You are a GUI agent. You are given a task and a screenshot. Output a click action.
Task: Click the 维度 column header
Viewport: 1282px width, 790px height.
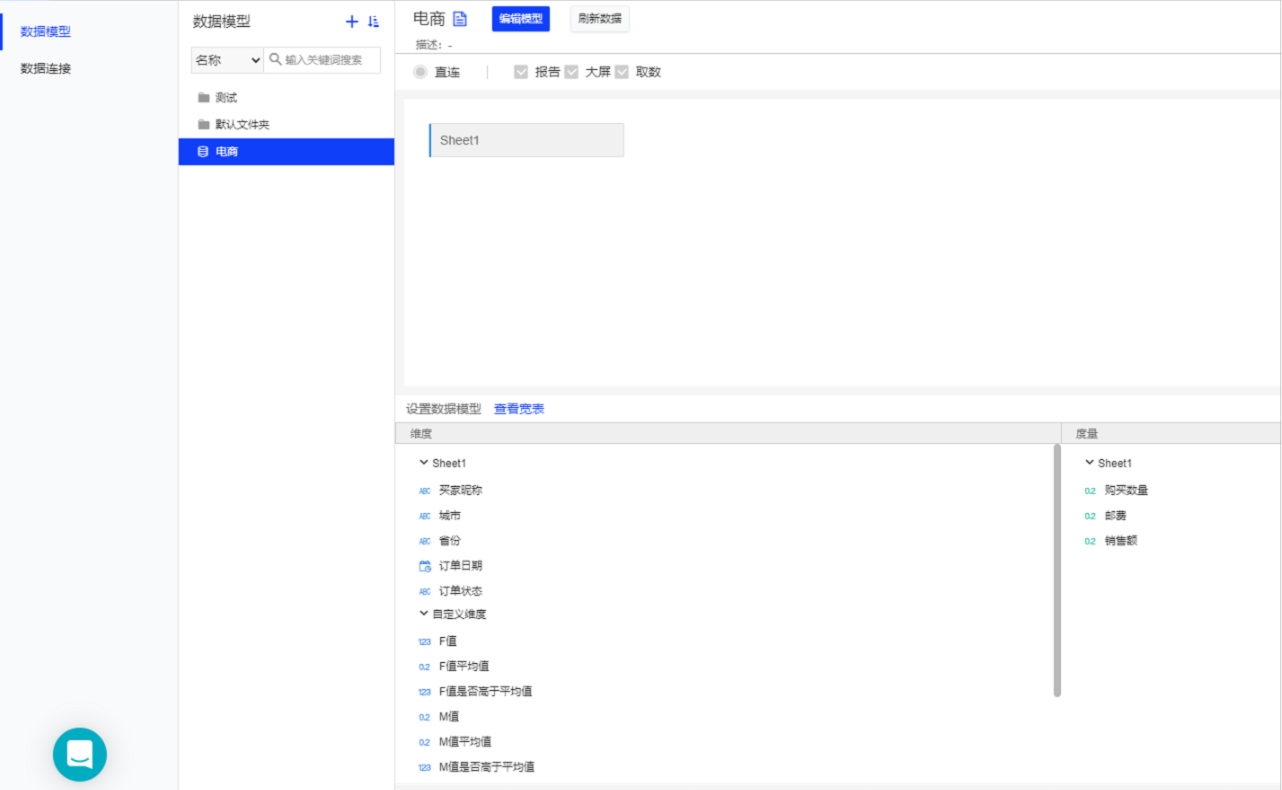pyautogui.click(x=728, y=433)
